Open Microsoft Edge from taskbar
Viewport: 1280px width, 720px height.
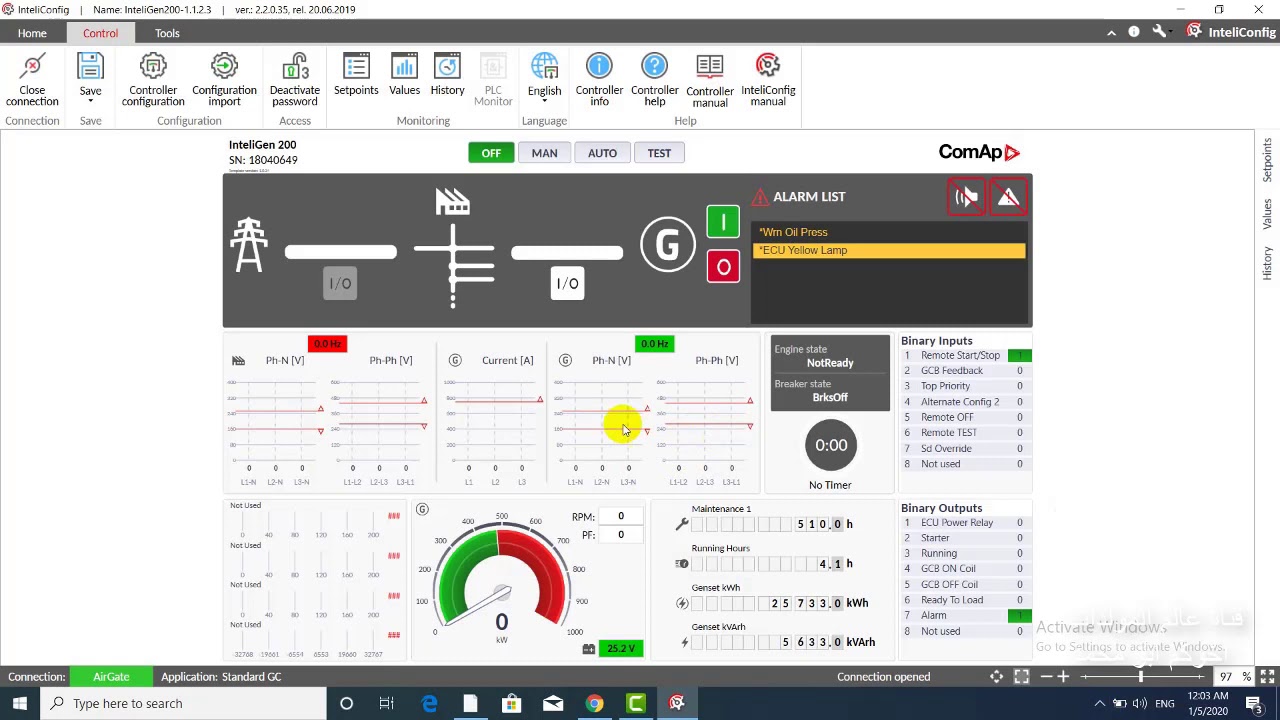(x=430, y=703)
